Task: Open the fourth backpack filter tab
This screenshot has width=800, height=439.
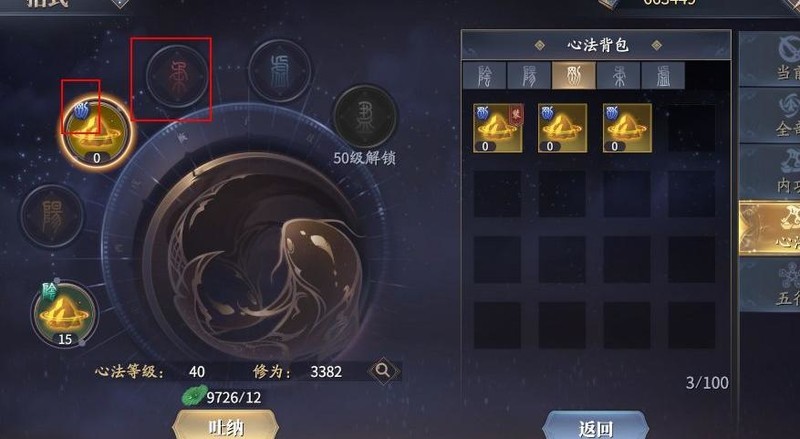Action: 618,76
